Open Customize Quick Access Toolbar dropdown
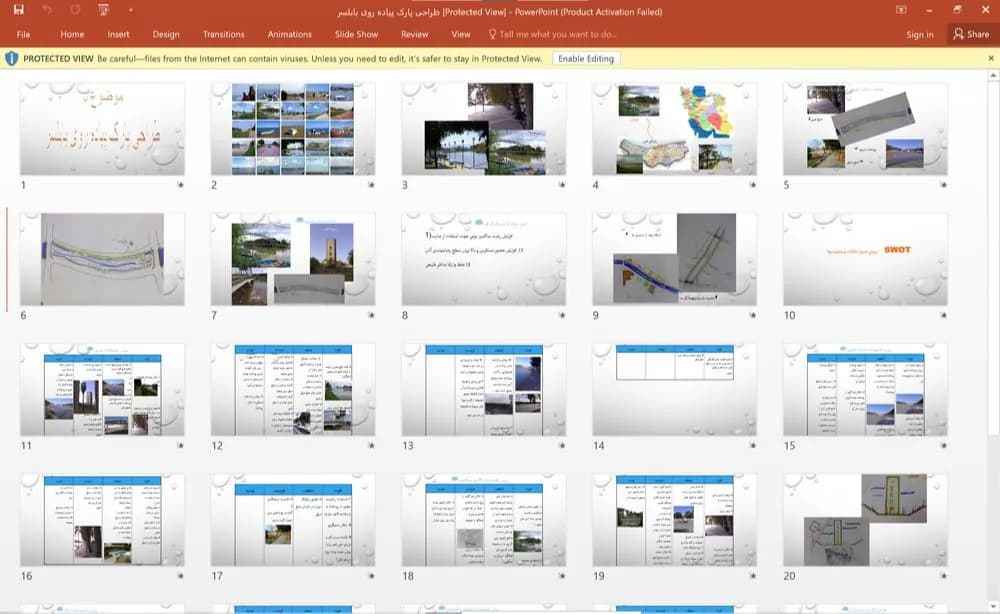Image resolution: width=1000 pixels, height=614 pixels. (131, 10)
